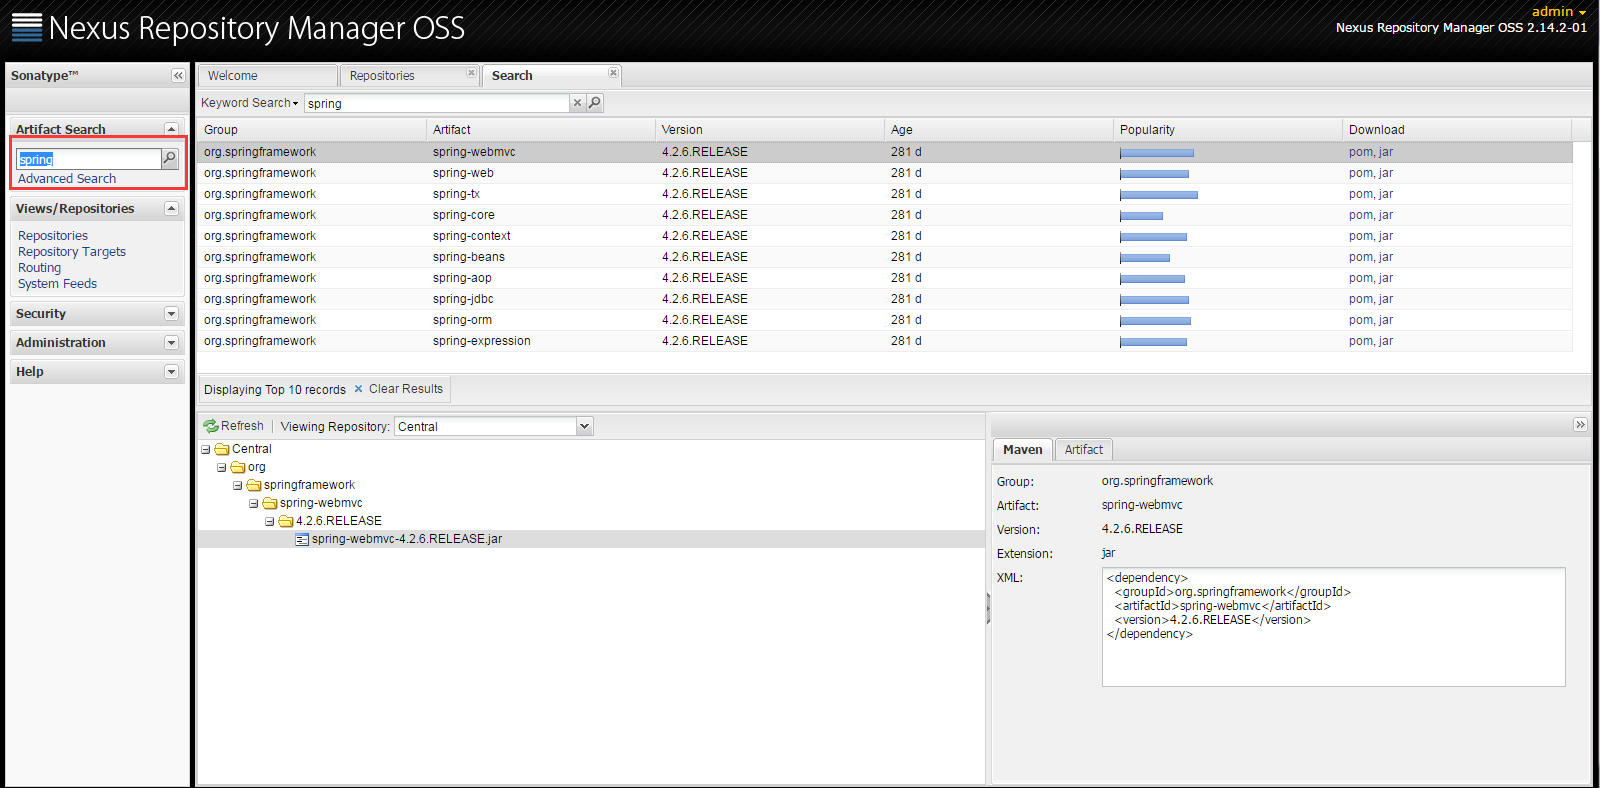The image size is (1600, 788).
Task: Sort results by Popularity column
Action: pos(1228,130)
